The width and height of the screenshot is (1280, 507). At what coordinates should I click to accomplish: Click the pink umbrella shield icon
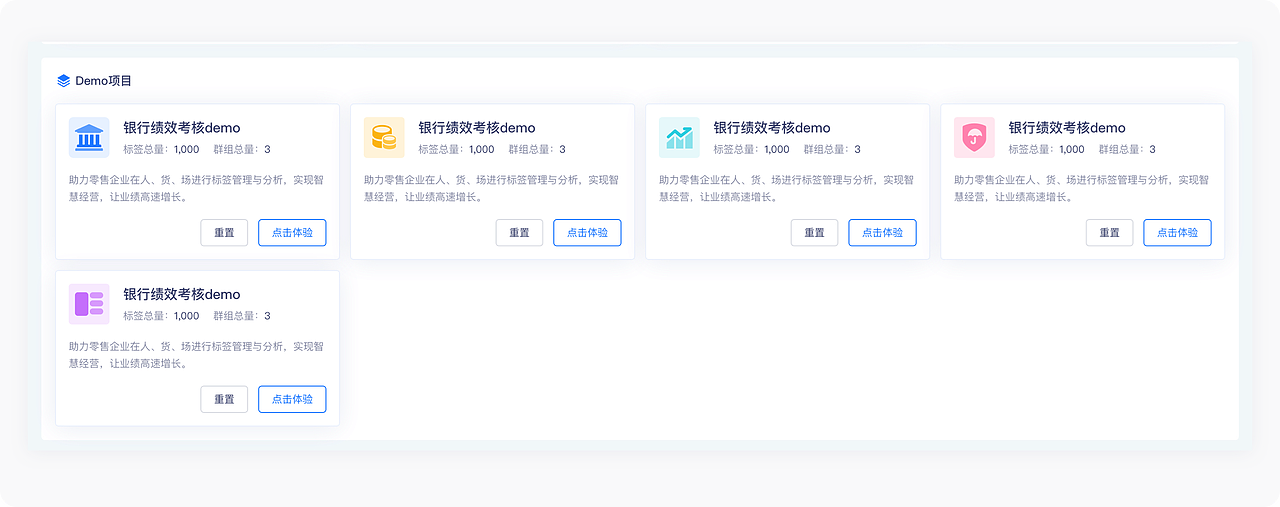[x=974, y=137]
